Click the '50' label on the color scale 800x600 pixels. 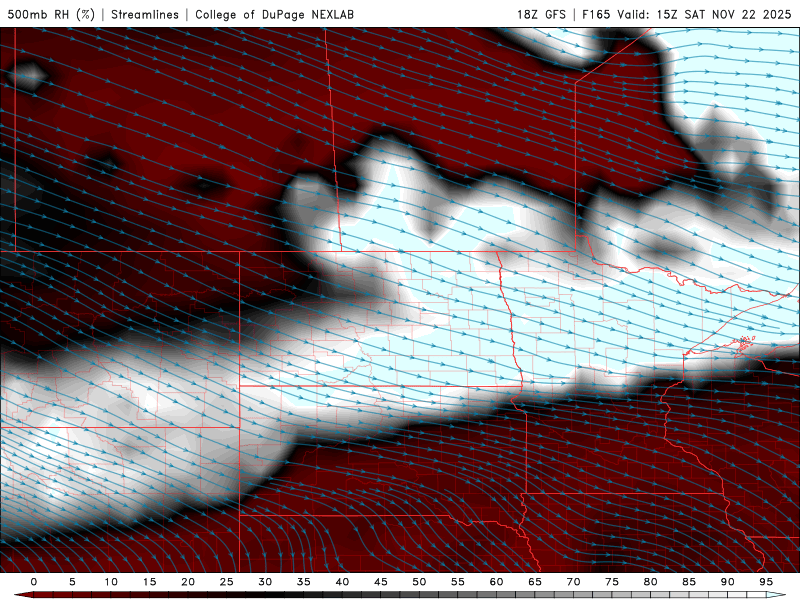(419, 582)
